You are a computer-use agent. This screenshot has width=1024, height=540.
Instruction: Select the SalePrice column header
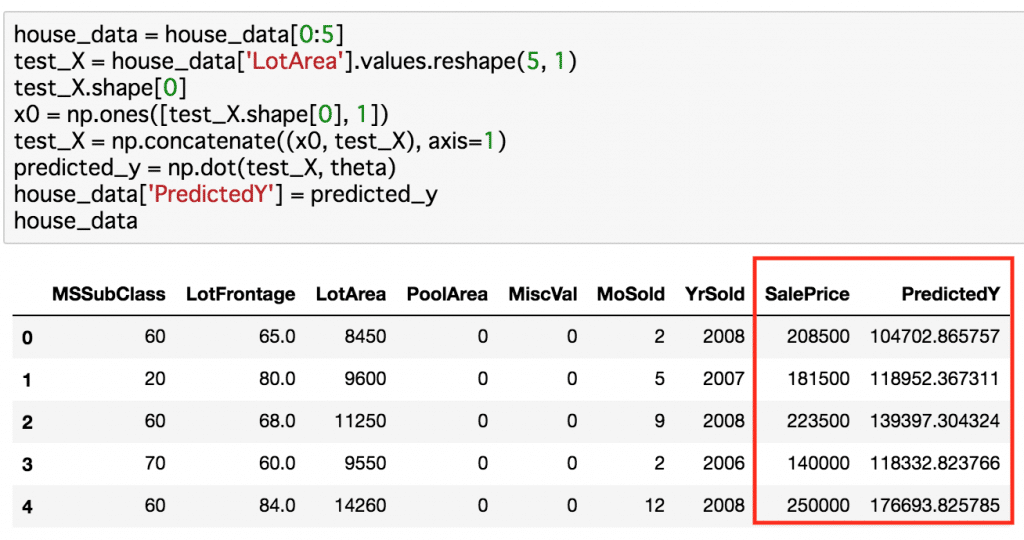(807, 294)
